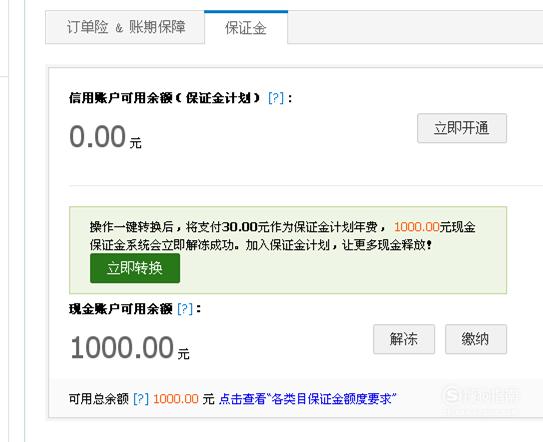Click the 信用账户可用余额（保证金计划）heading
The height and width of the screenshot is (442, 543).
click(x=164, y=98)
